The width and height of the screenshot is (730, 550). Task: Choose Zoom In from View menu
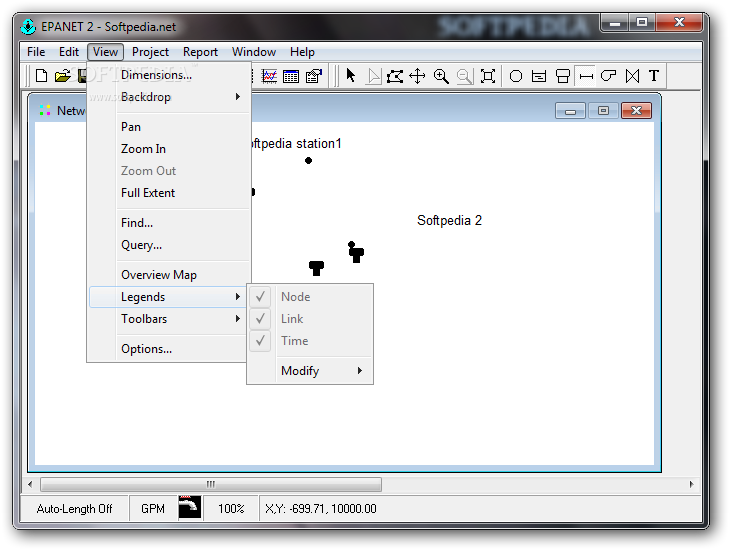tap(168, 149)
